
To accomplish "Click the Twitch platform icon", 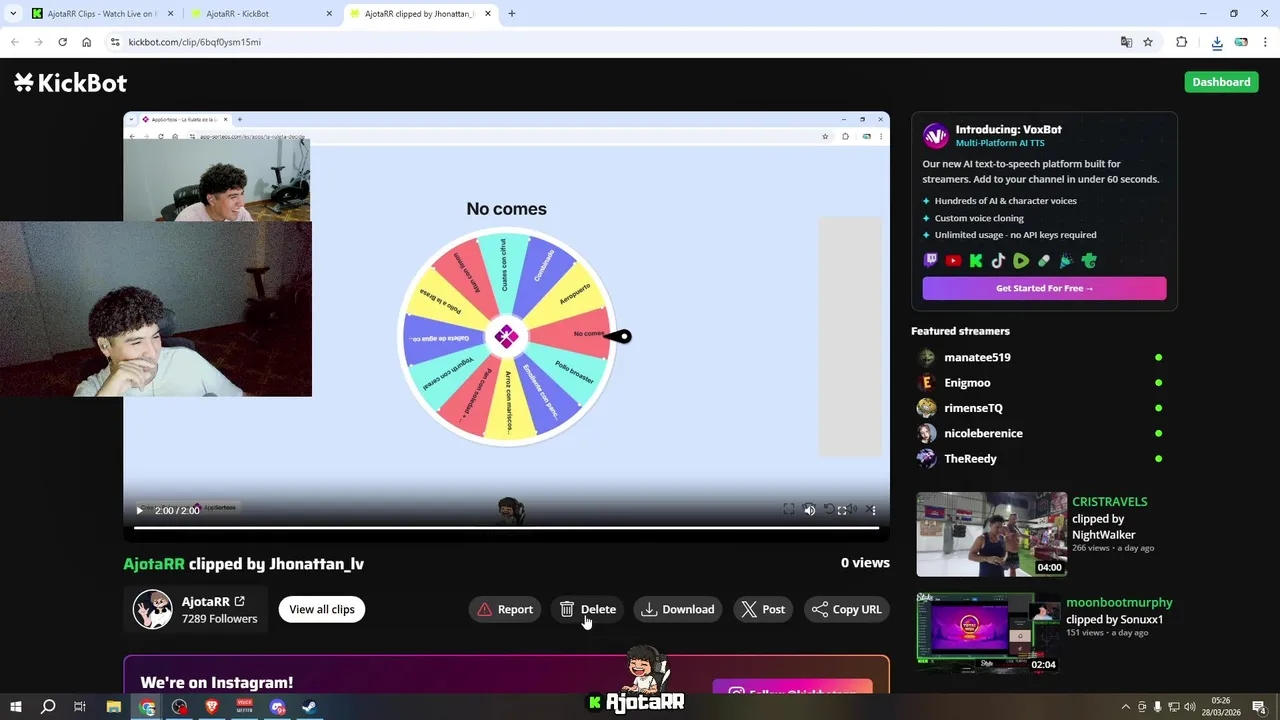I will (931, 261).
